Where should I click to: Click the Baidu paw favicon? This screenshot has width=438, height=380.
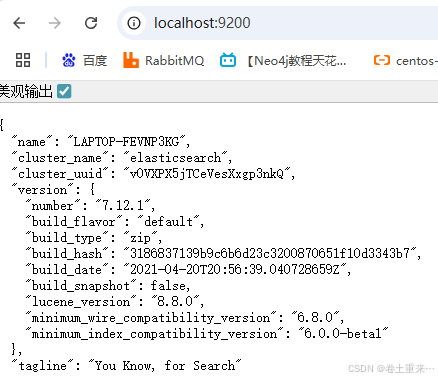pyautogui.click(x=69, y=60)
